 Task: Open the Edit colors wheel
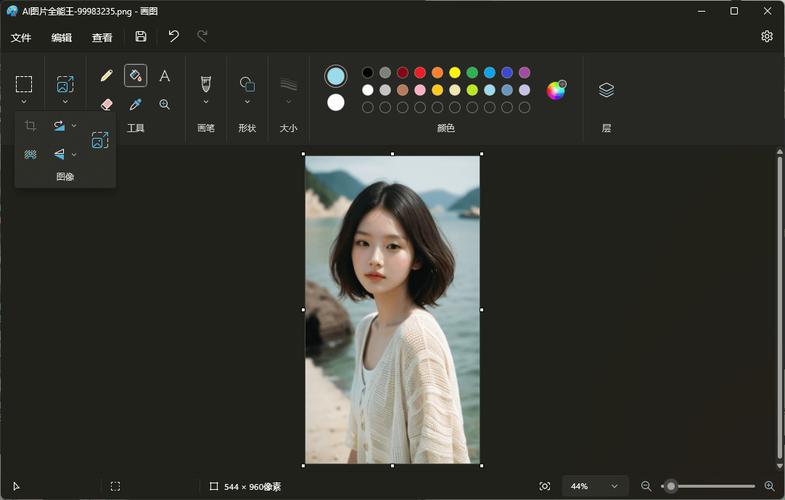tap(556, 90)
